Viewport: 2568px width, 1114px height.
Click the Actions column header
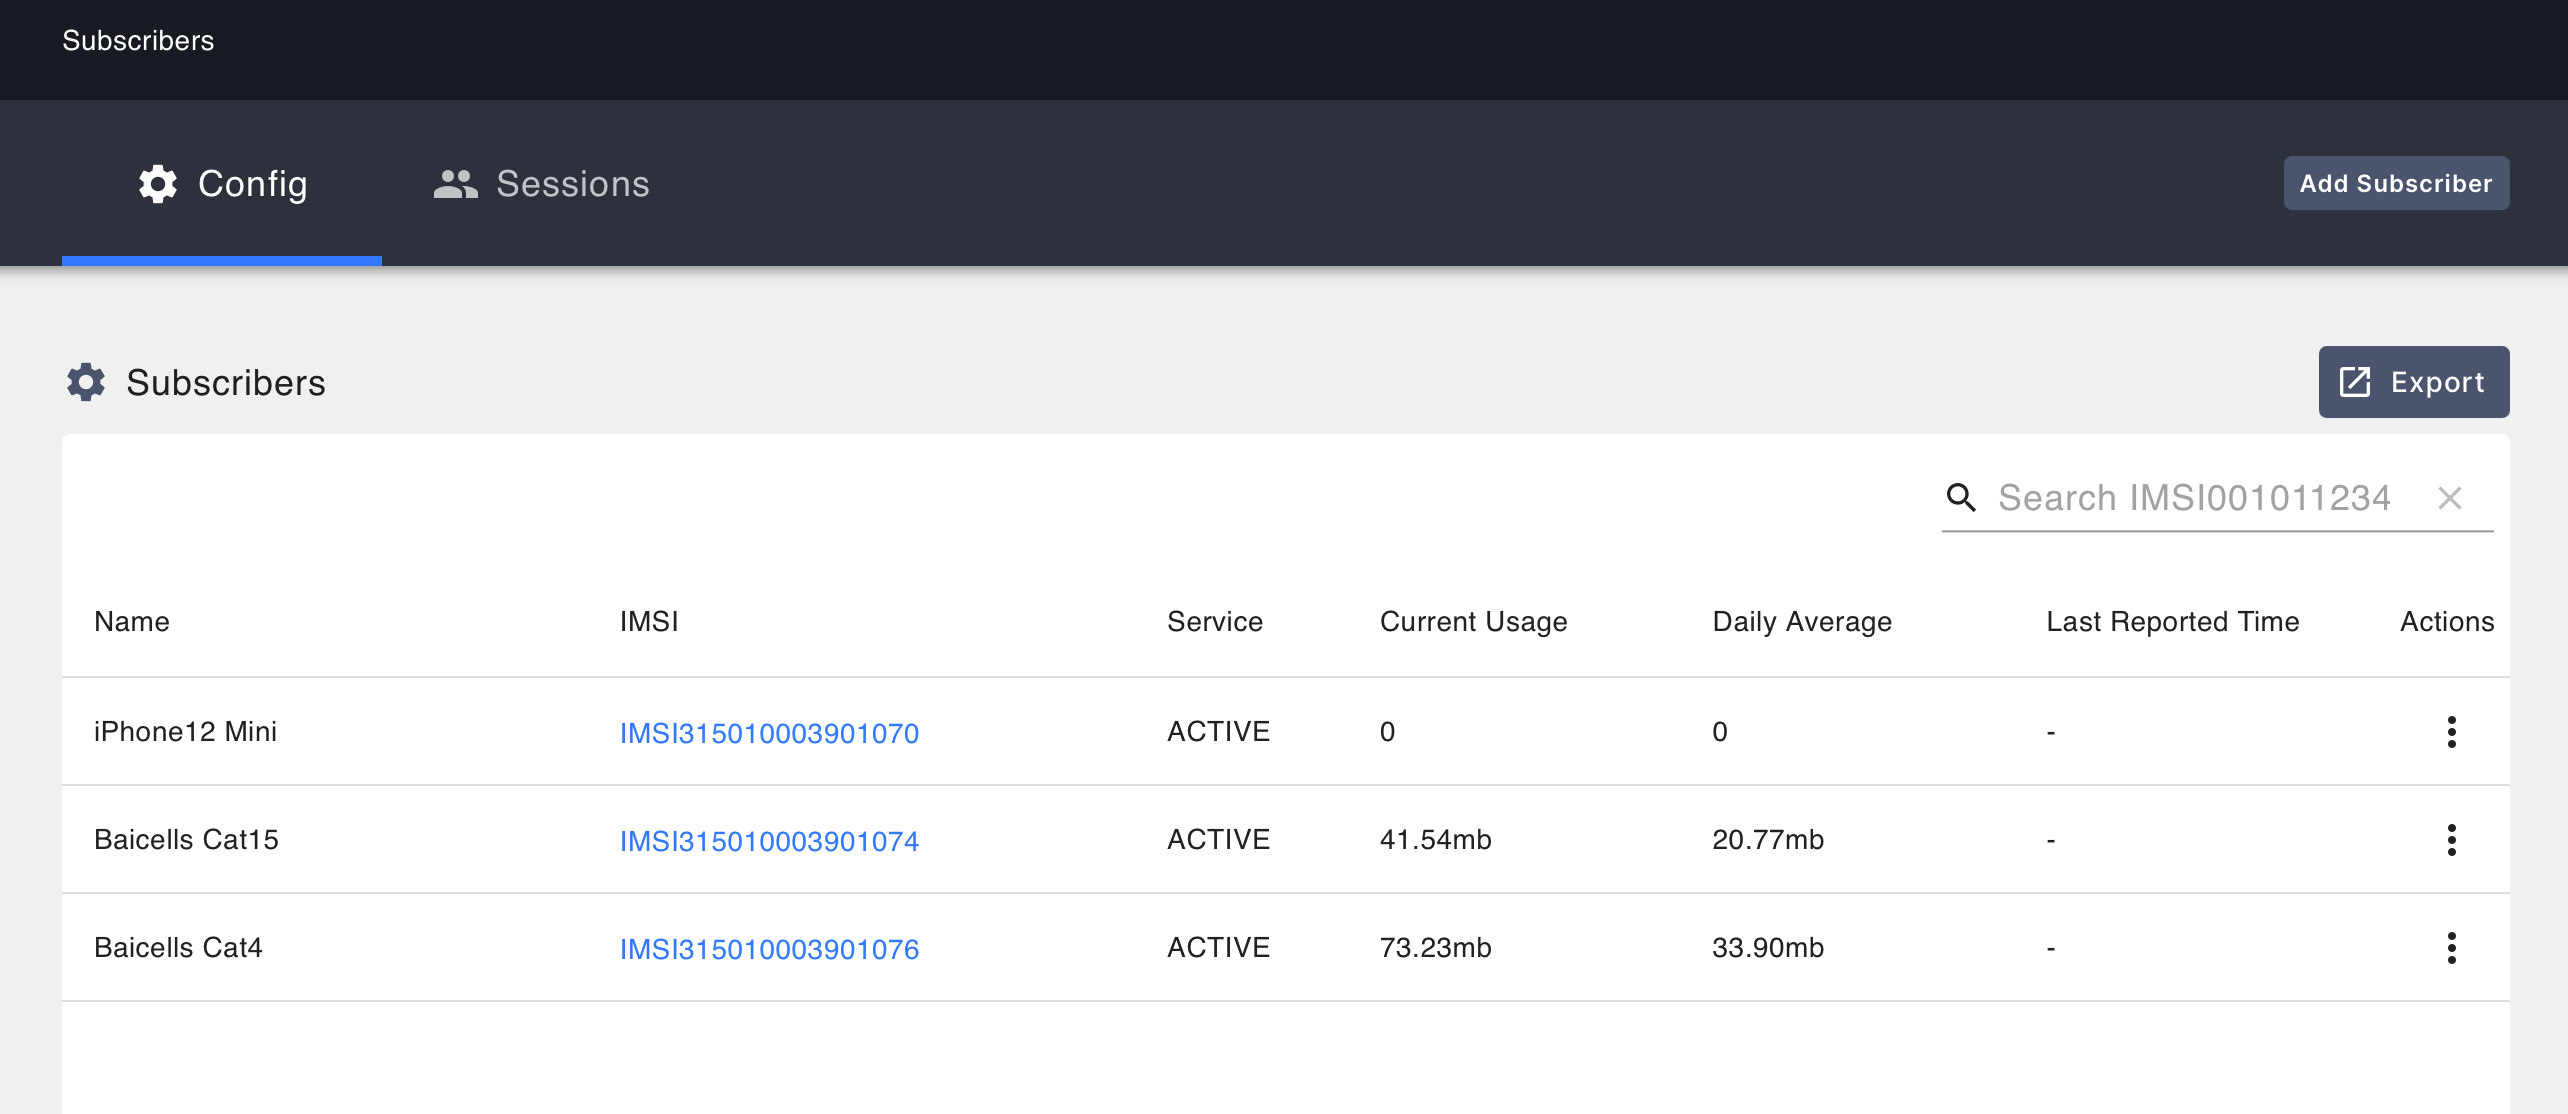[2447, 621]
